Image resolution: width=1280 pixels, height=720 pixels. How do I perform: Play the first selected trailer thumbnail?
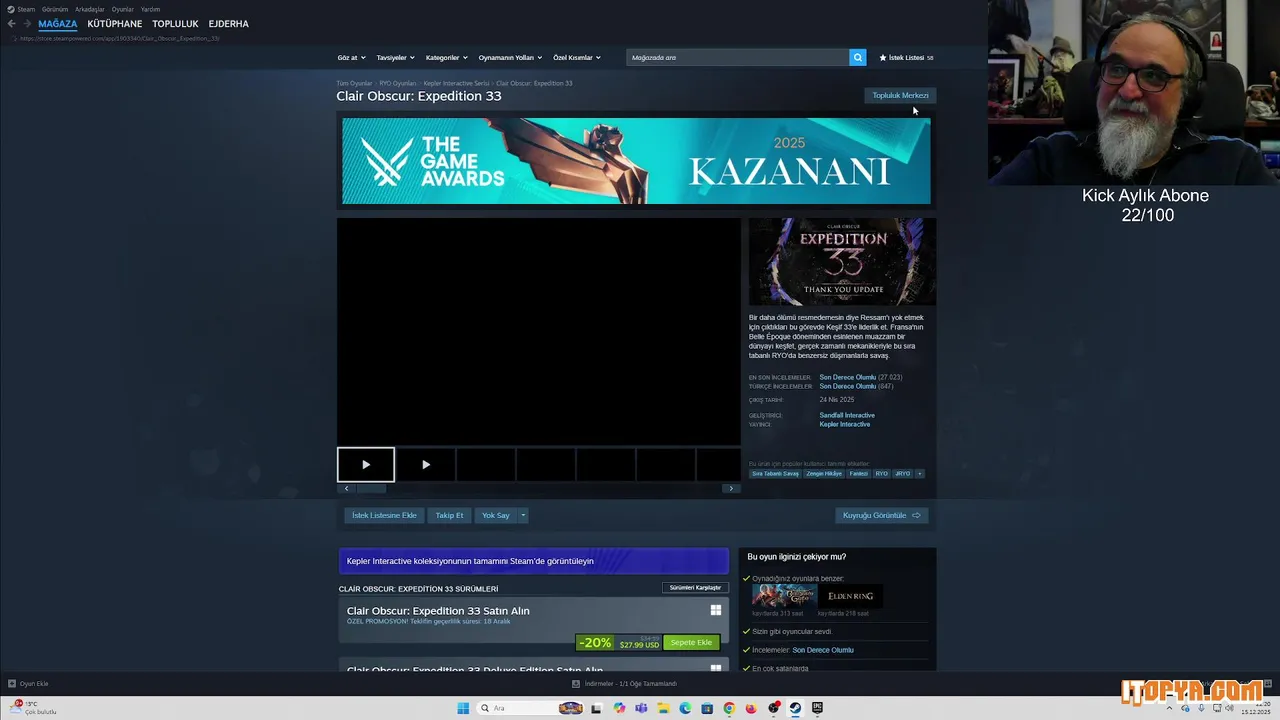coord(366,464)
